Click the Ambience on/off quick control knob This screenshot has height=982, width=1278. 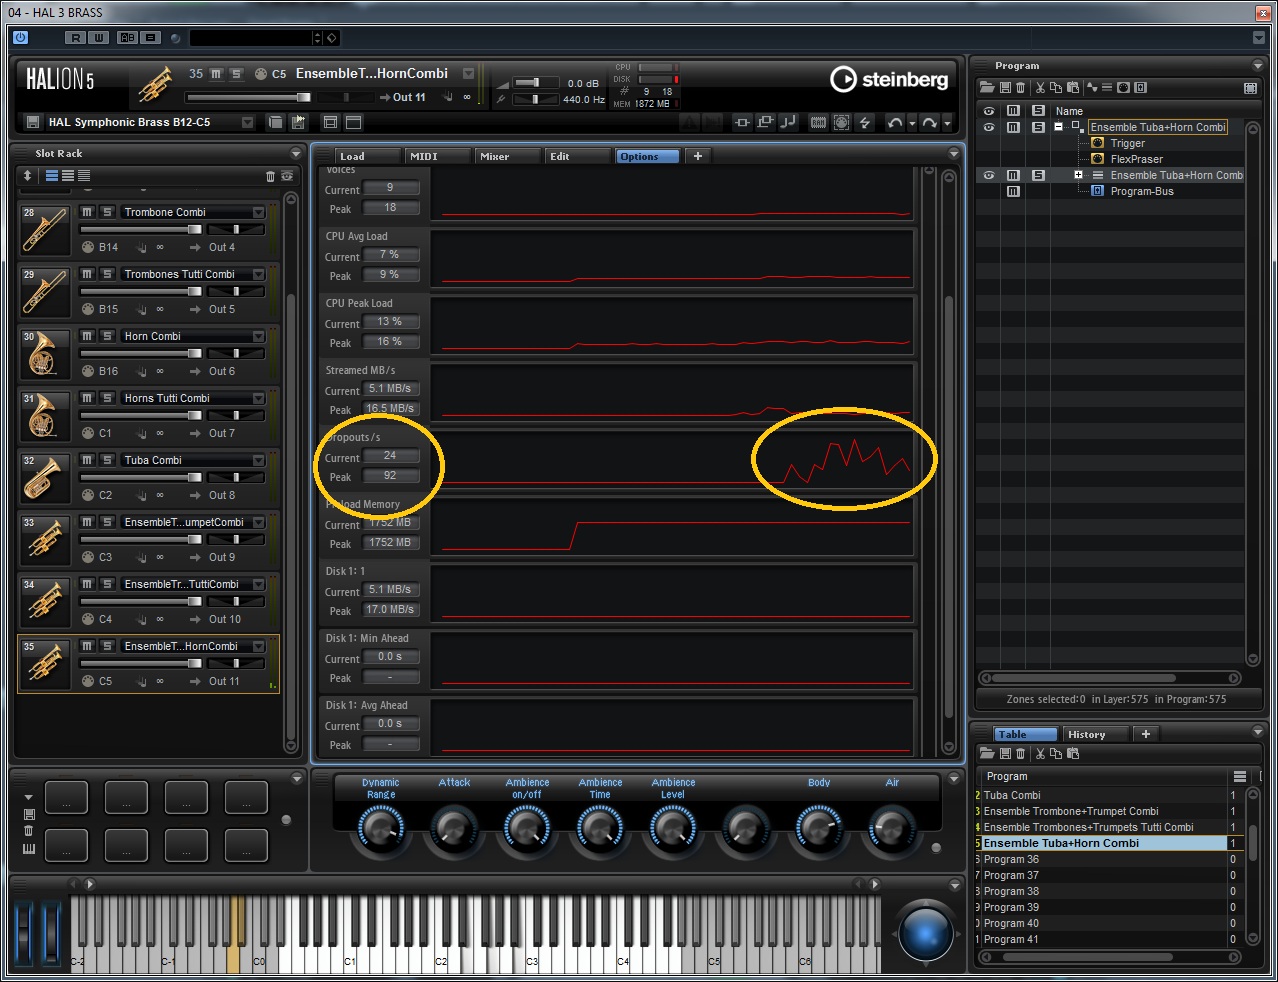pos(526,828)
